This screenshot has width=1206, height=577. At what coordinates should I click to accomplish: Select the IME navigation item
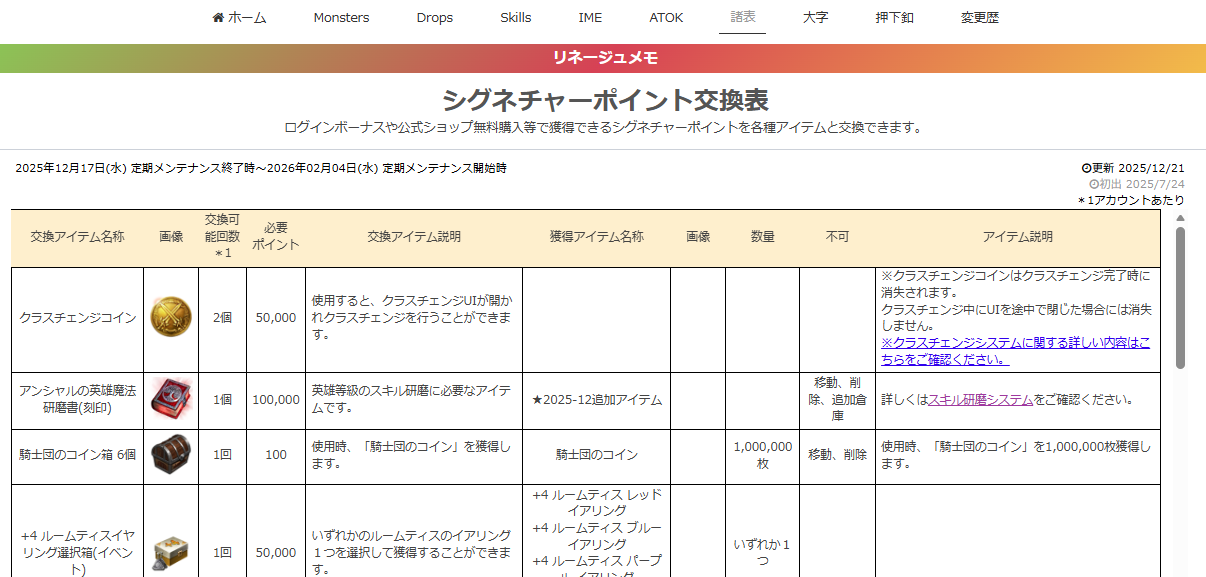point(590,17)
